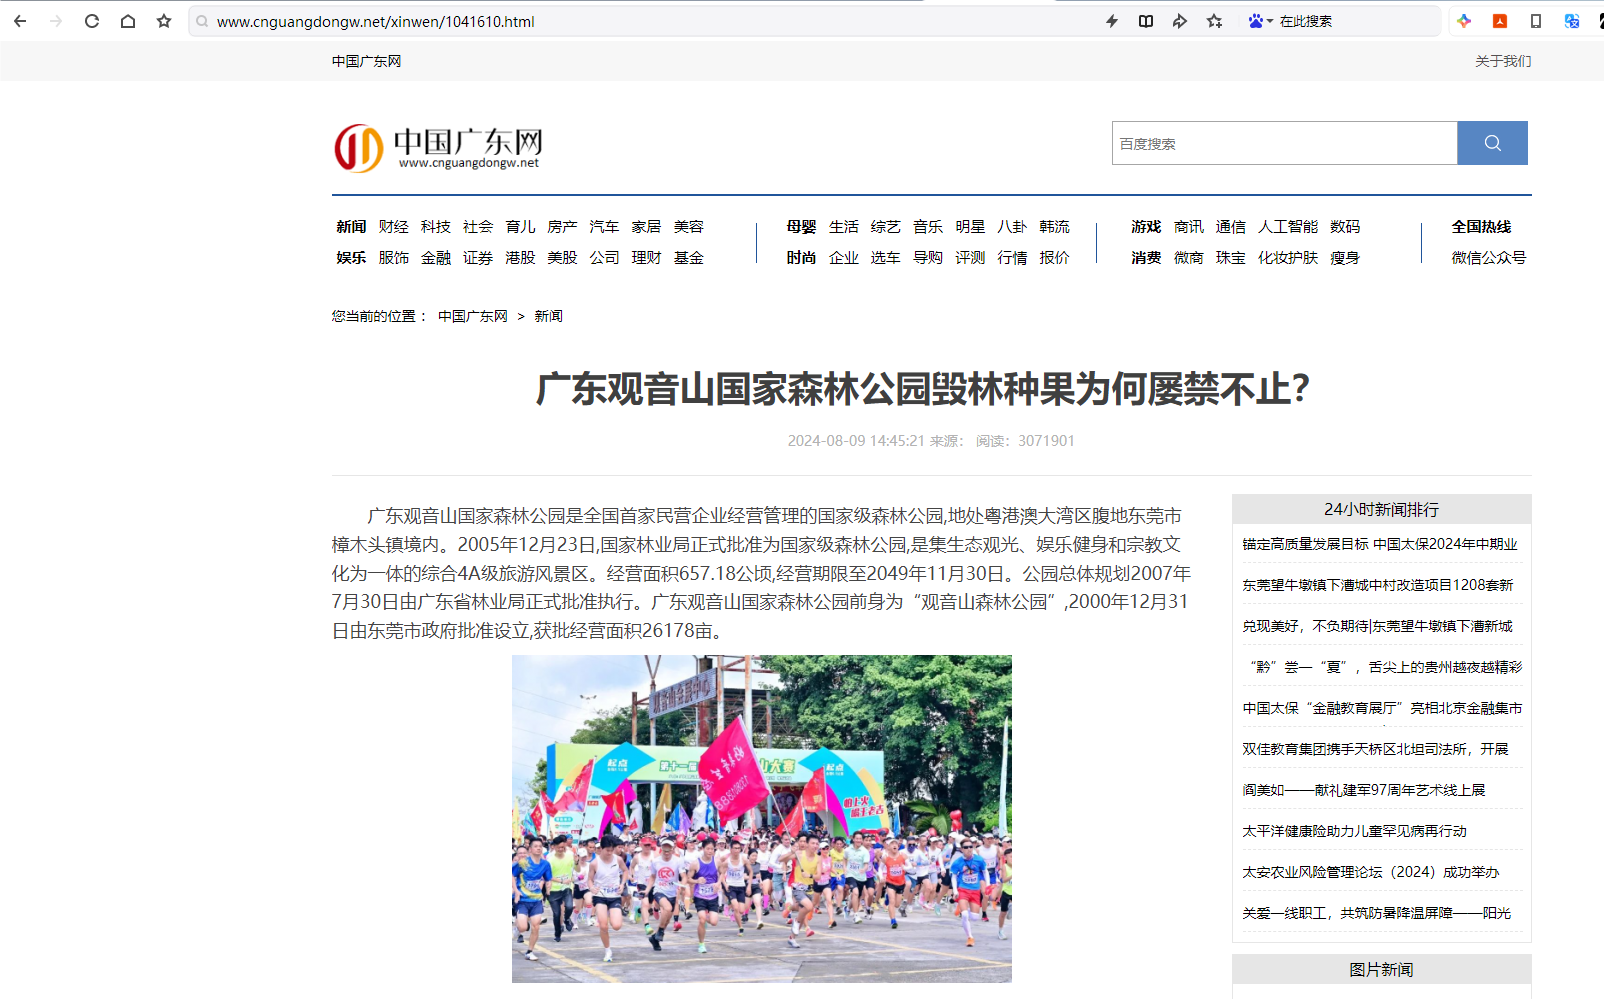Click the lightning bolt speed mode icon
Screen dimensions: 1604x999
tap(1112, 21)
